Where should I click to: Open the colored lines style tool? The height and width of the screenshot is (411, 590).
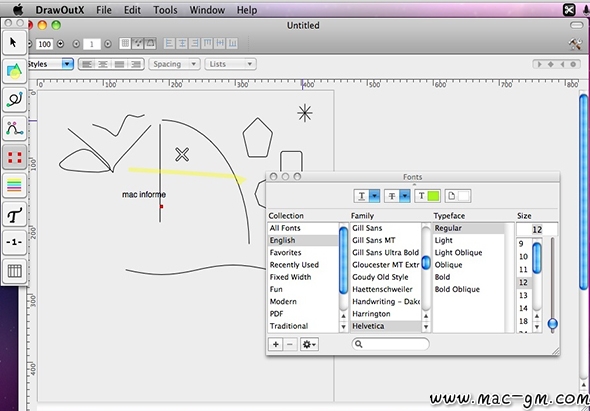14,186
